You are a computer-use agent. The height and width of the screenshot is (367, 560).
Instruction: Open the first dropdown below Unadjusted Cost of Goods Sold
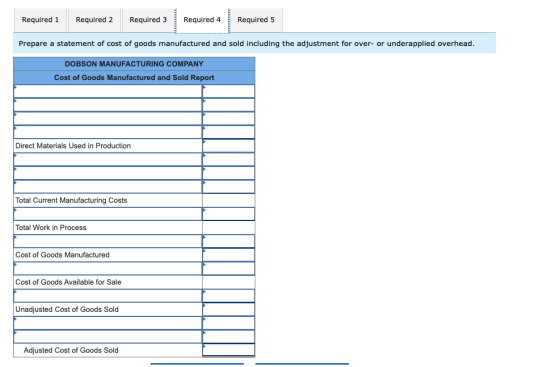108,323
